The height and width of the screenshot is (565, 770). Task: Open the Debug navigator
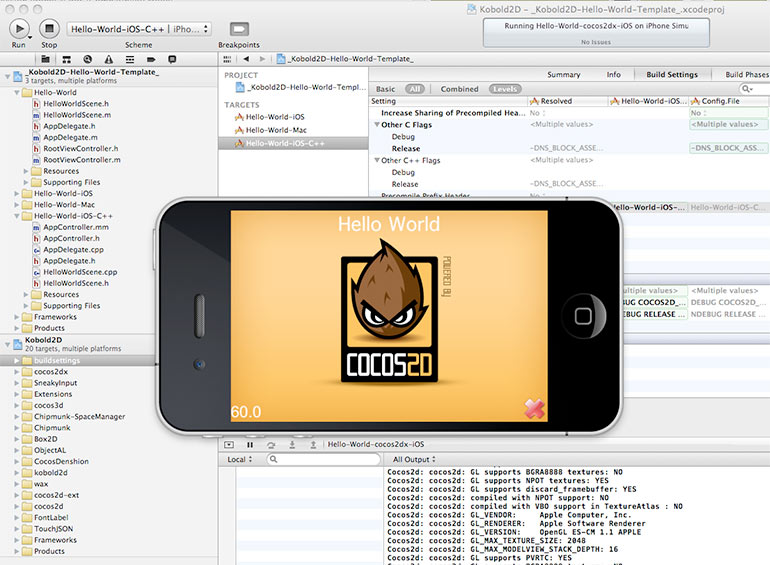click(x=130, y=59)
